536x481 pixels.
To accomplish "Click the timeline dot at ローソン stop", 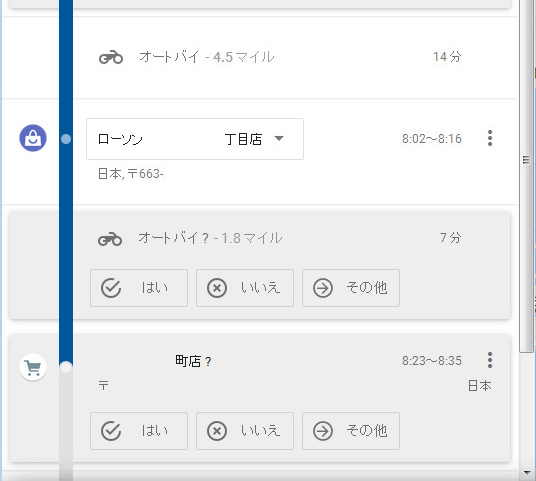I will point(66,139).
